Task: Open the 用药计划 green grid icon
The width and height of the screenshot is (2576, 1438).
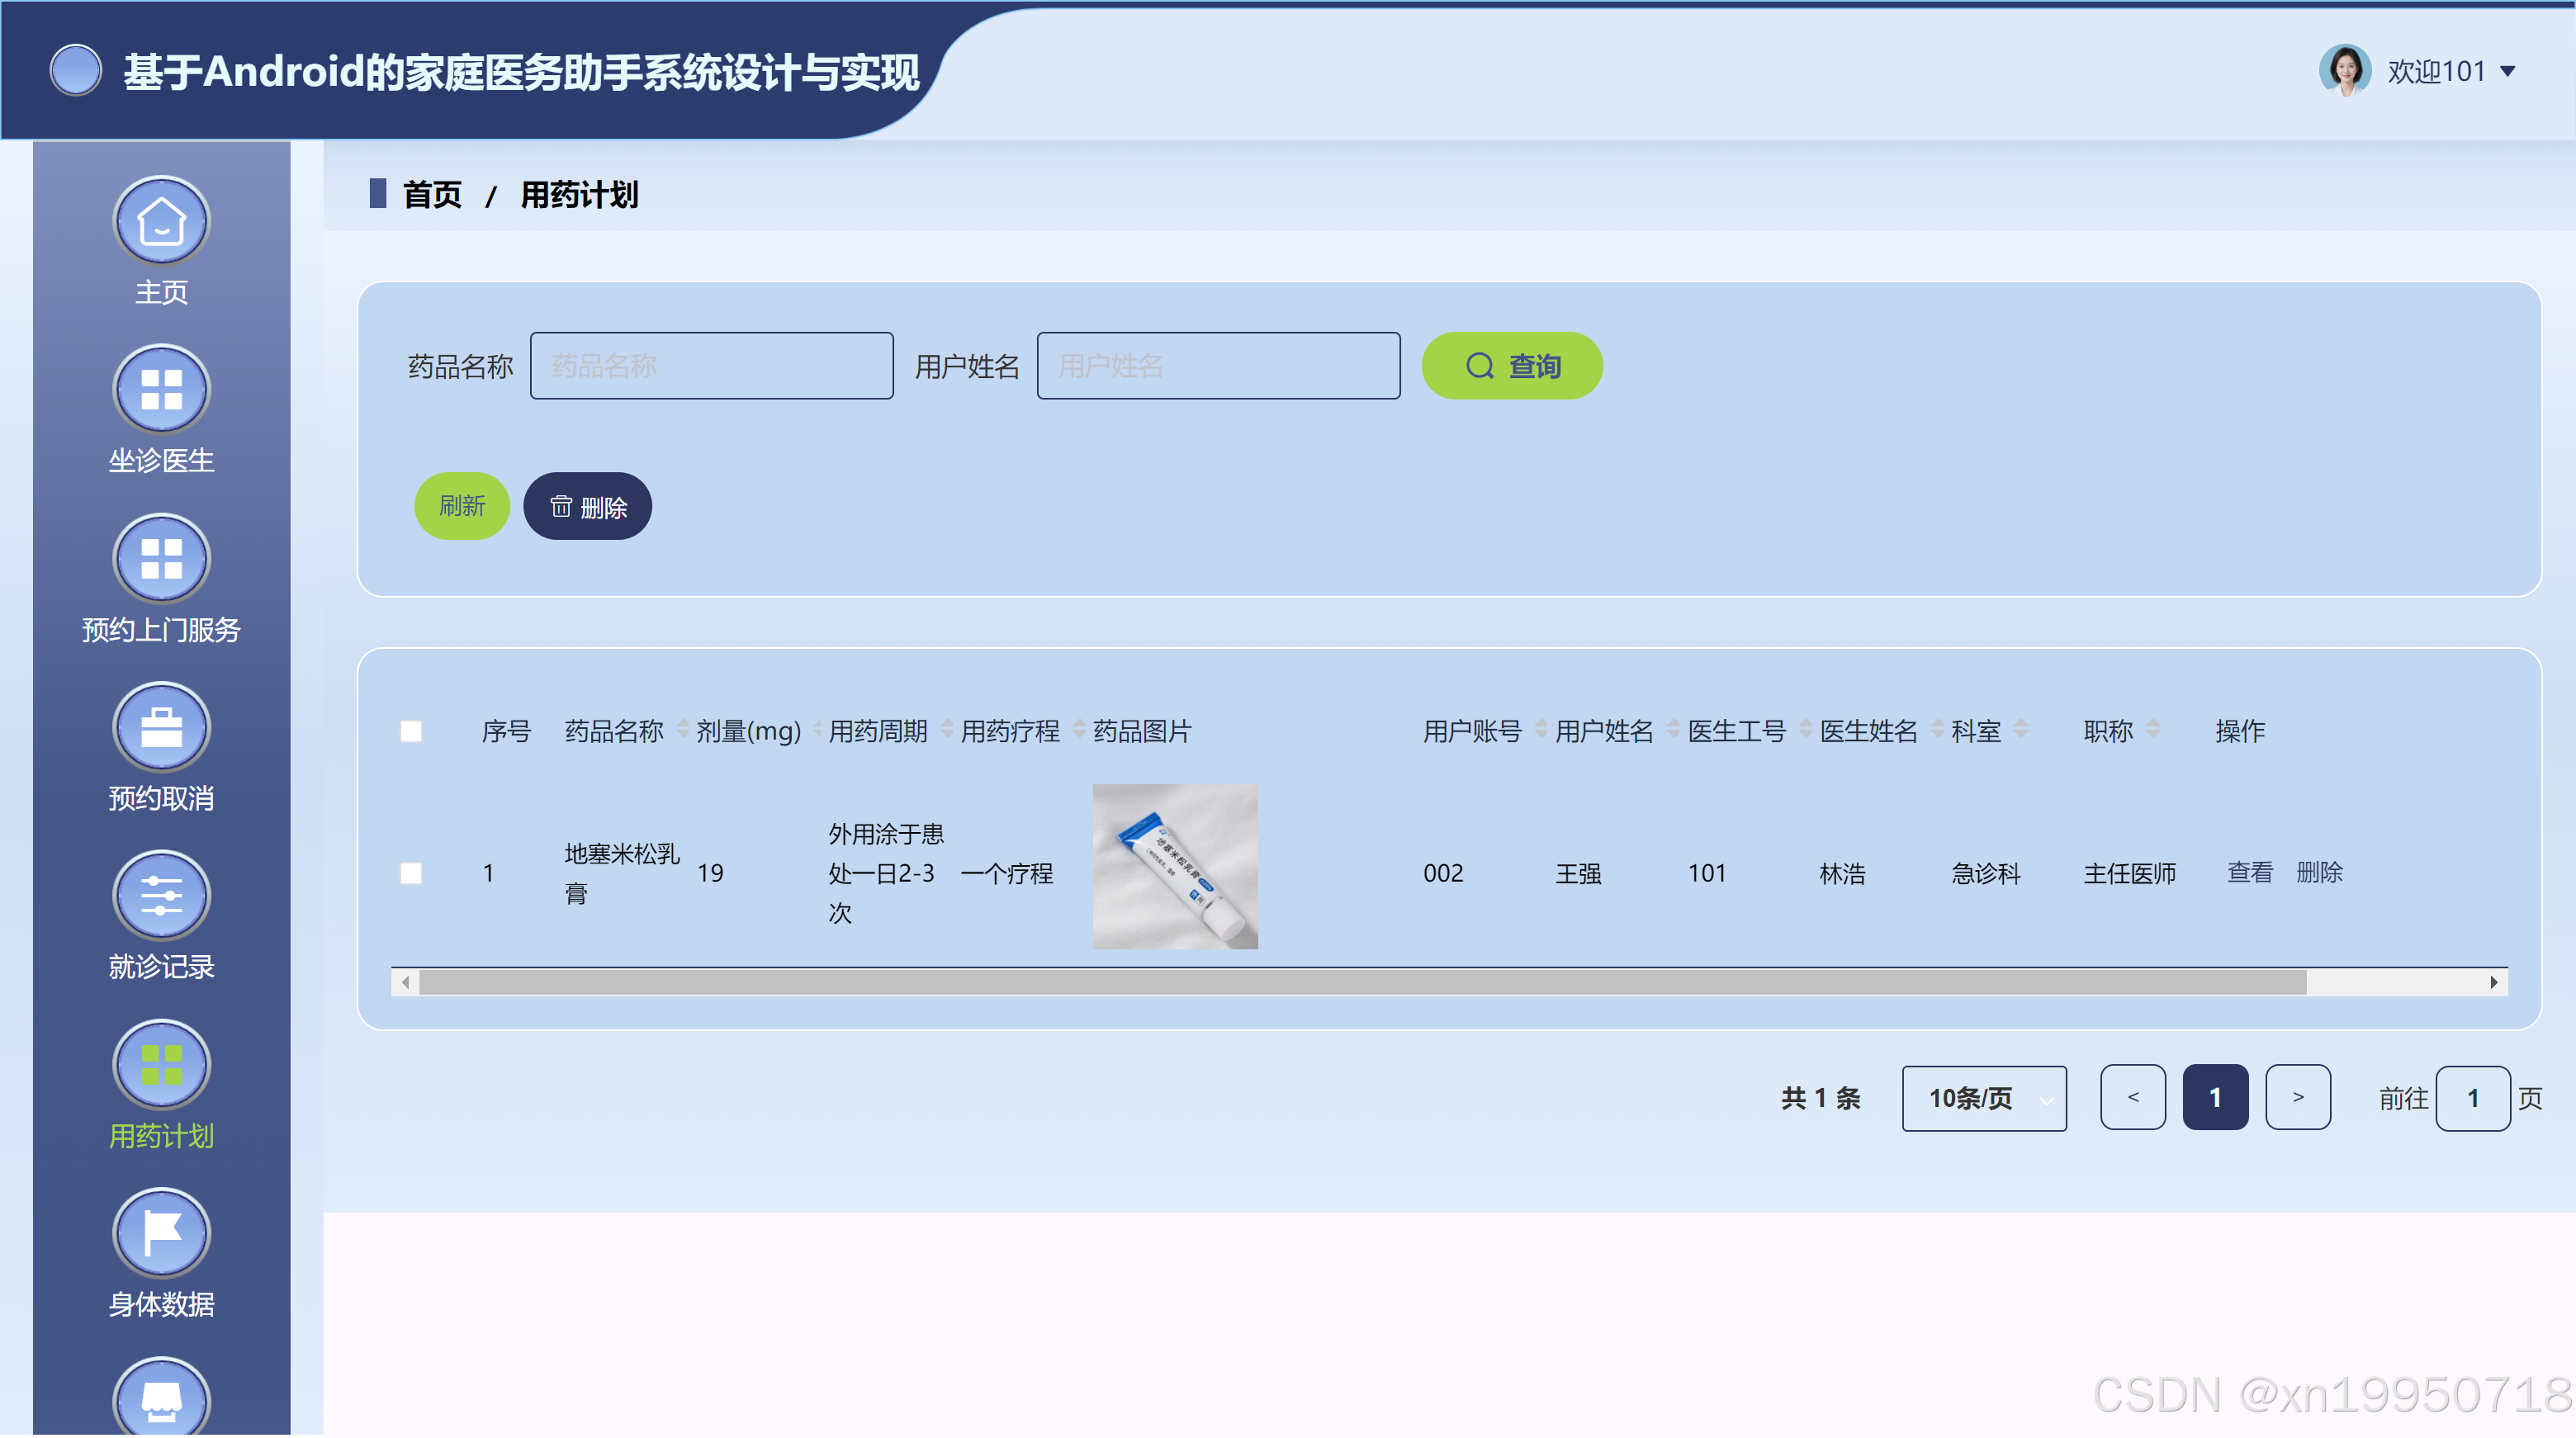Action: point(161,1065)
